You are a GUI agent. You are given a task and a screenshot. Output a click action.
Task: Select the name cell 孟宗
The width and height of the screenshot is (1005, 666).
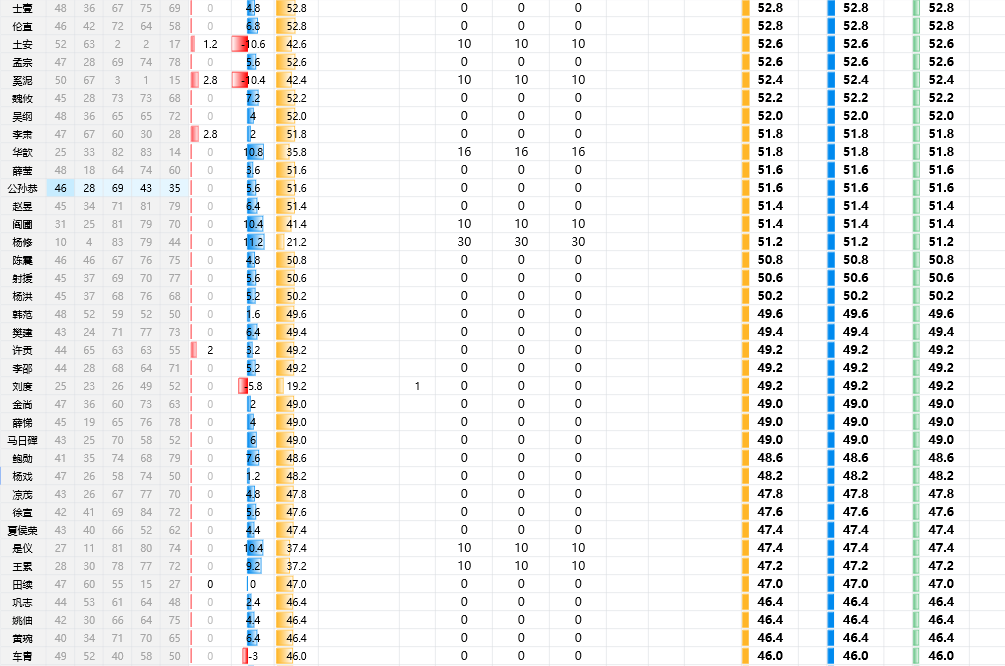pyautogui.click(x=22, y=62)
